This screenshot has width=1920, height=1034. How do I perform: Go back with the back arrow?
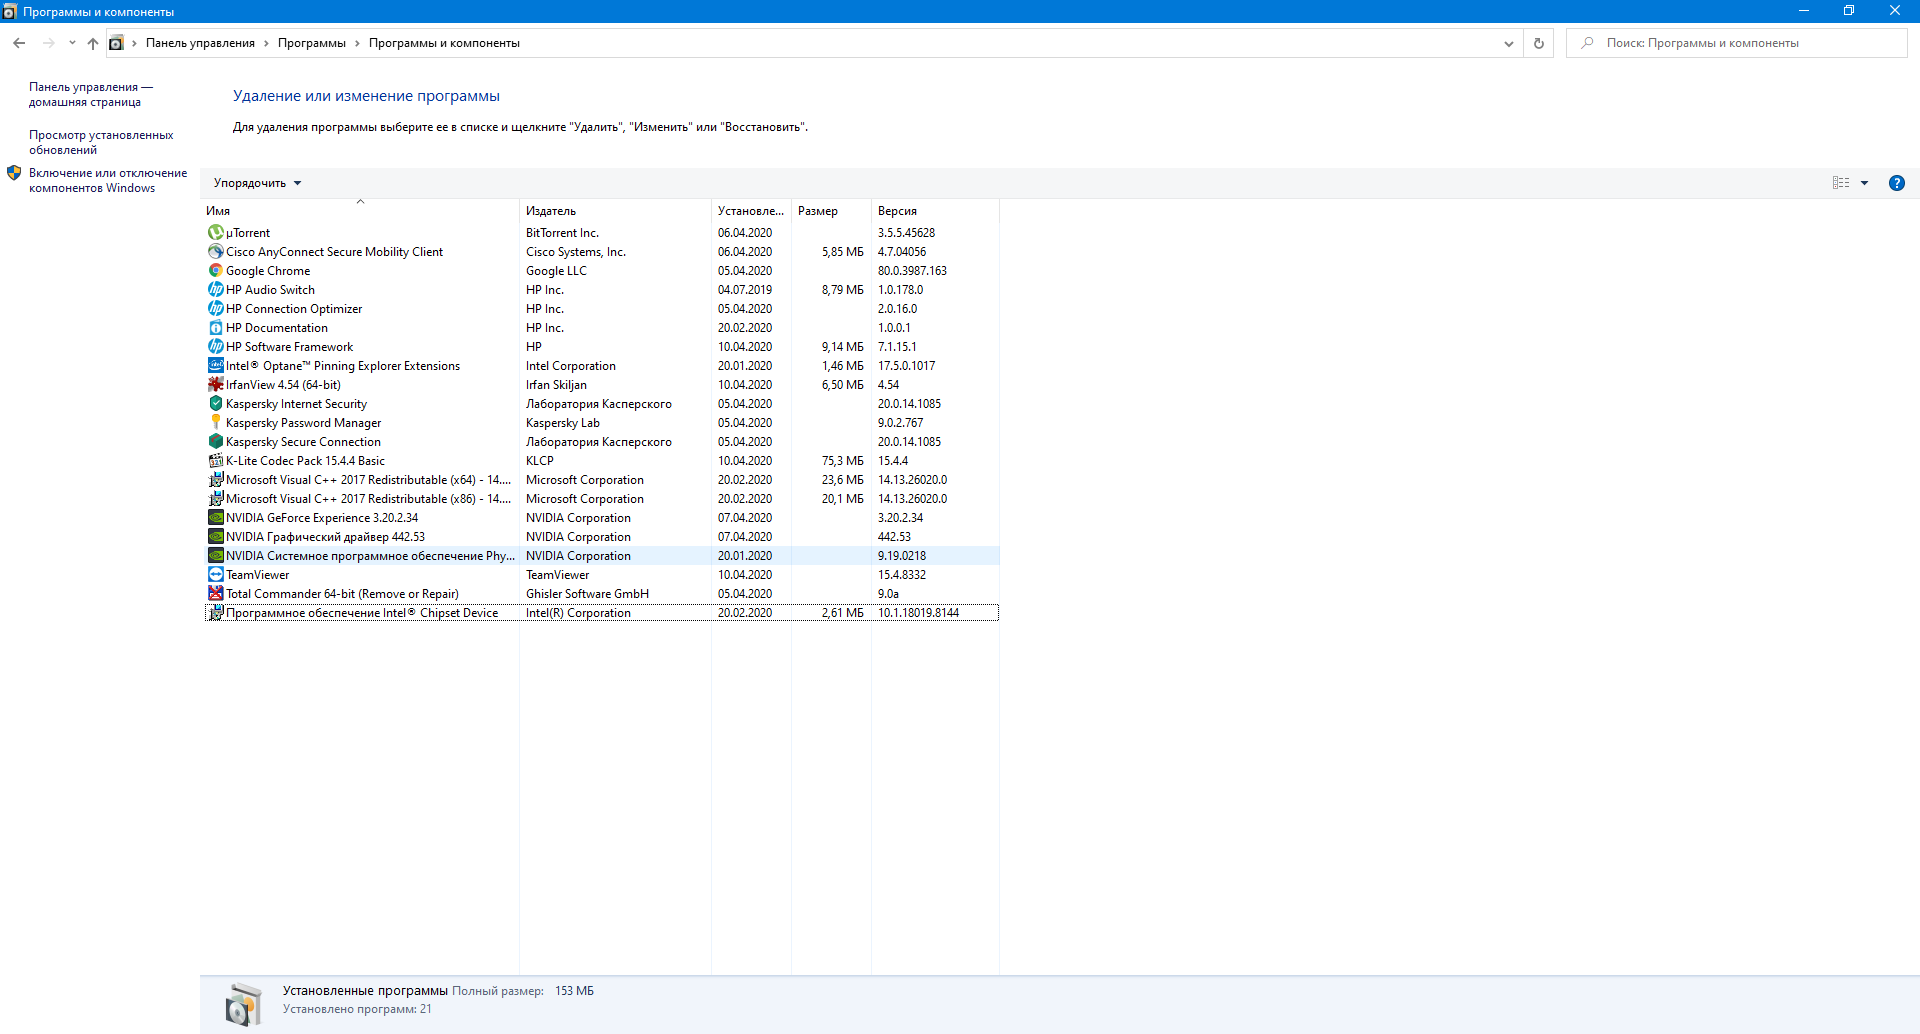pos(19,43)
